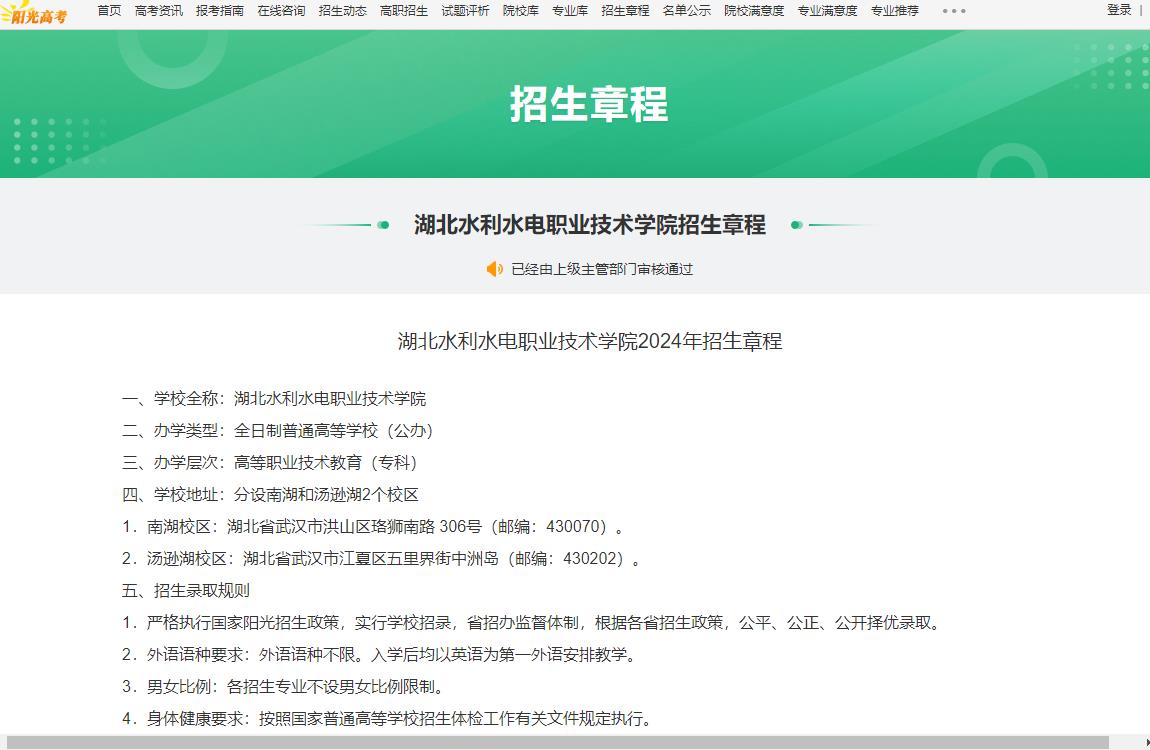Open the 首页 navigation item
The width and height of the screenshot is (1150, 750).
(x=109, y=11)
